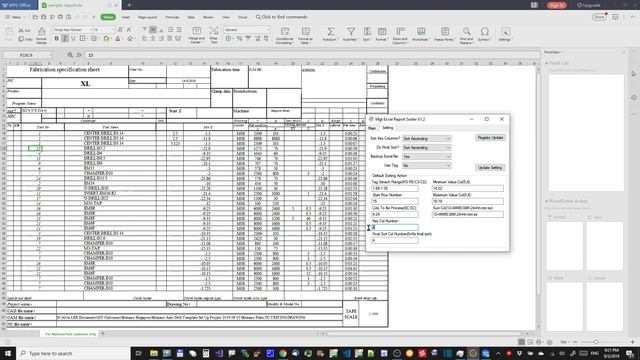Click the Upgrade link
640x360 pixels.
[x=588, y=5]
